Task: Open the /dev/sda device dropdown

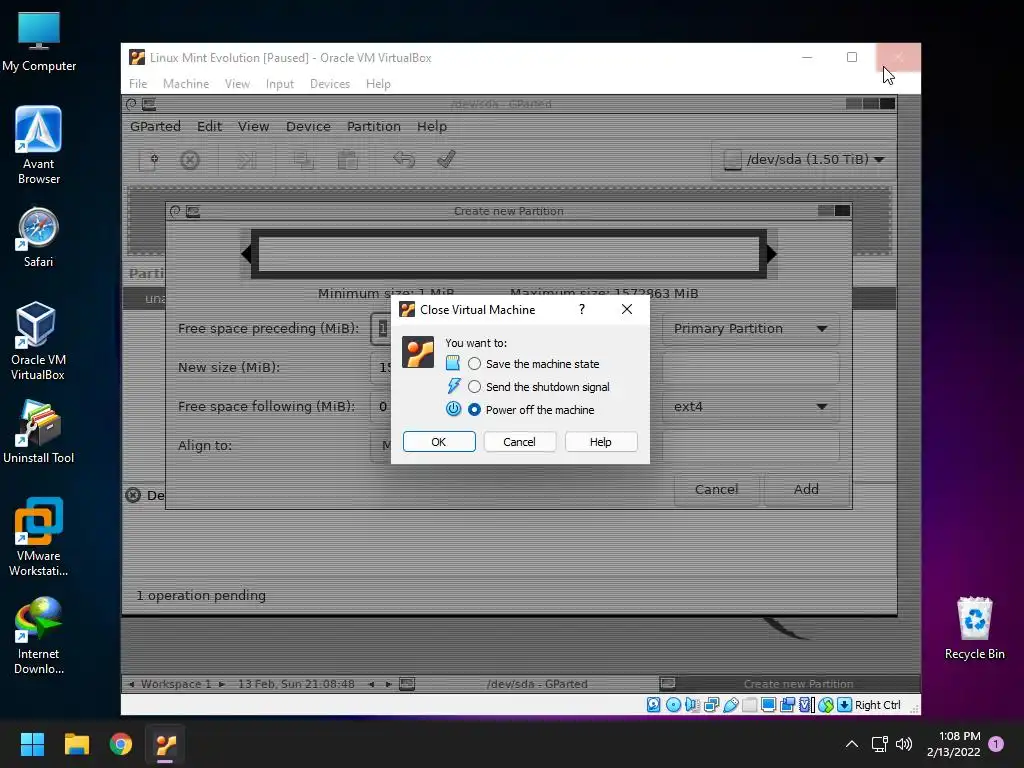Action: 804,159
